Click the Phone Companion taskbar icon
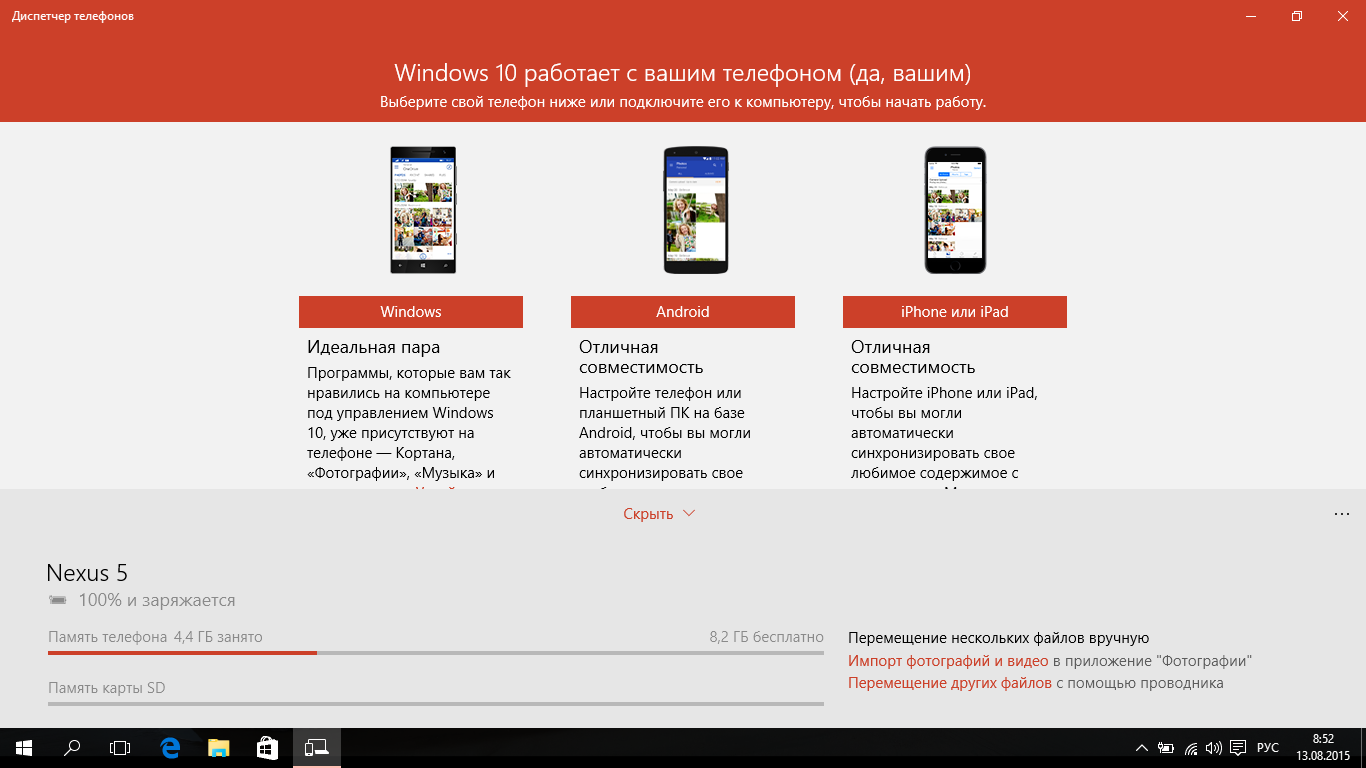The width and height of the screenshot is (1366, 768). 316,748
